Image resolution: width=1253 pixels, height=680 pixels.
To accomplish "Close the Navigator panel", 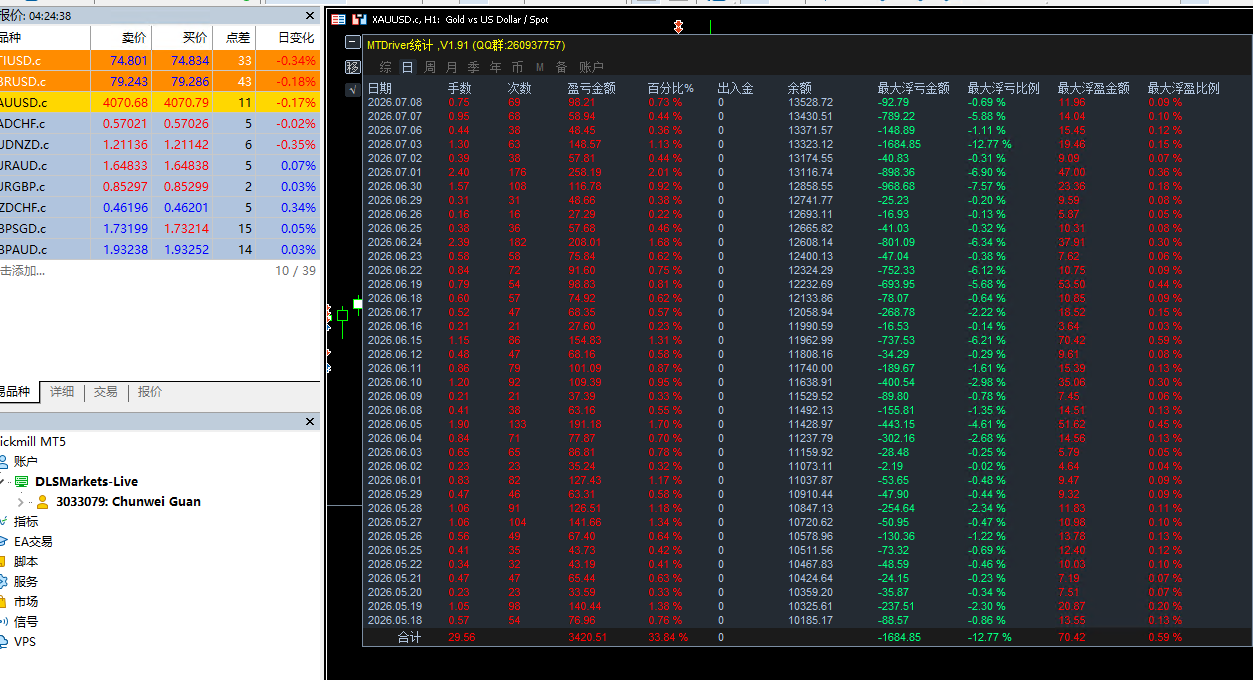I will pyautogui.click(x=310, y=422).
